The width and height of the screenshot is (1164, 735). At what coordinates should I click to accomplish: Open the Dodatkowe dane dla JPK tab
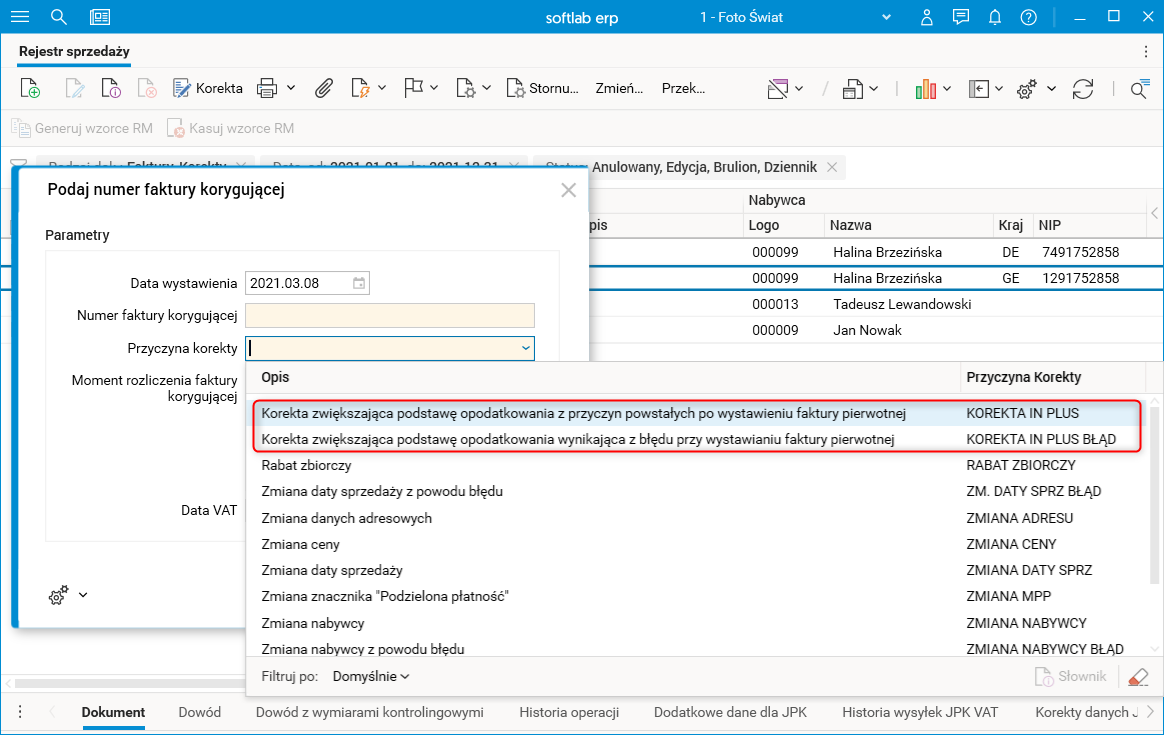tap(730, 712)
